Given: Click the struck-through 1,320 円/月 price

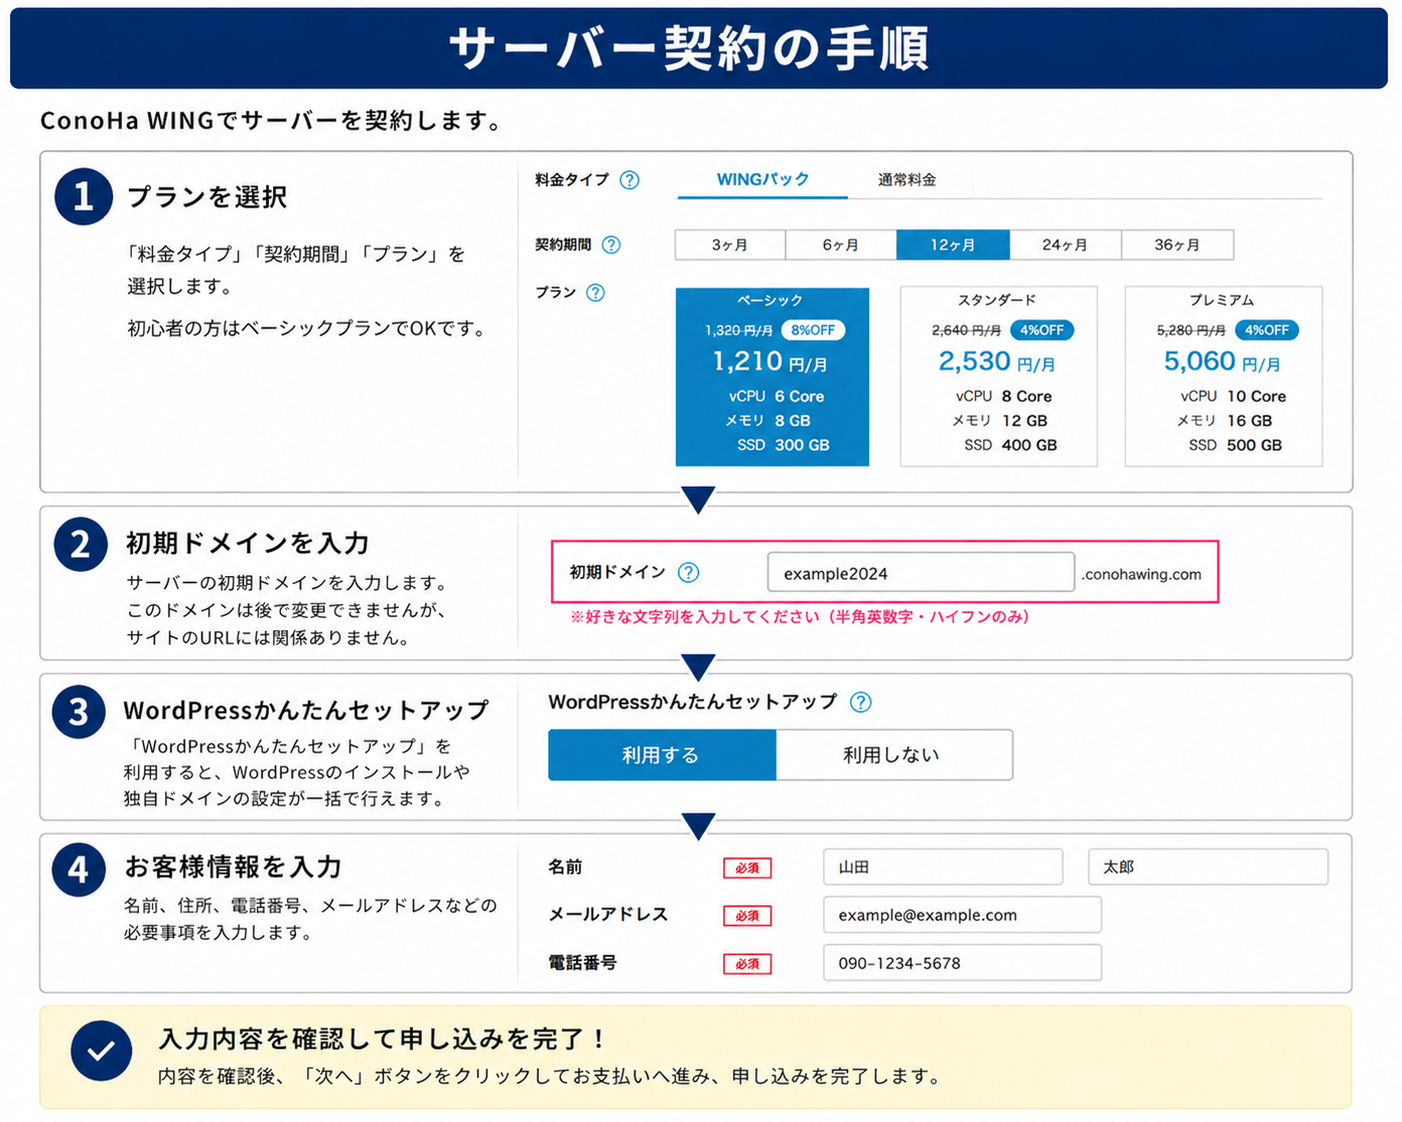Looking at the screenshot, I should click(739, 331).
